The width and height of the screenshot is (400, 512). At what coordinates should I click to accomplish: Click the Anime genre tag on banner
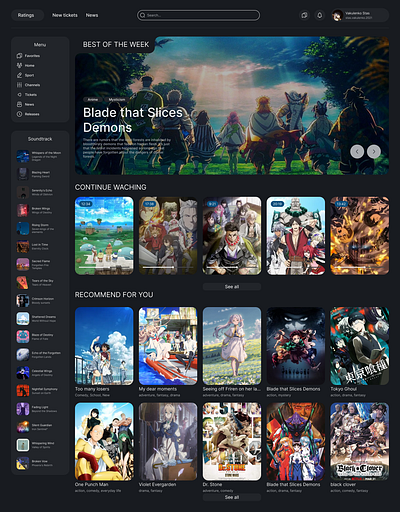[x=93, y=100]
